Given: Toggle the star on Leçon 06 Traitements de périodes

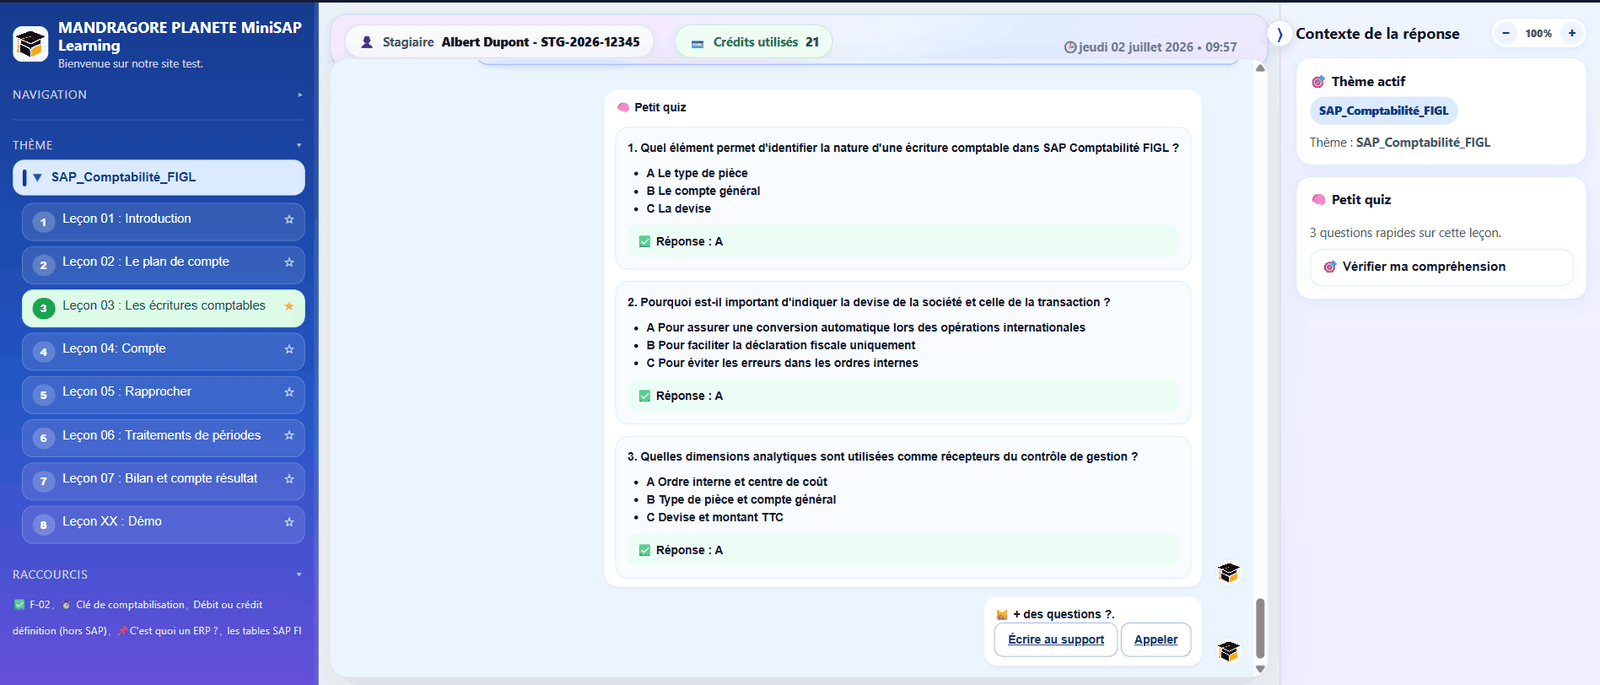Looking at the screenshot, I should (289, 435).
